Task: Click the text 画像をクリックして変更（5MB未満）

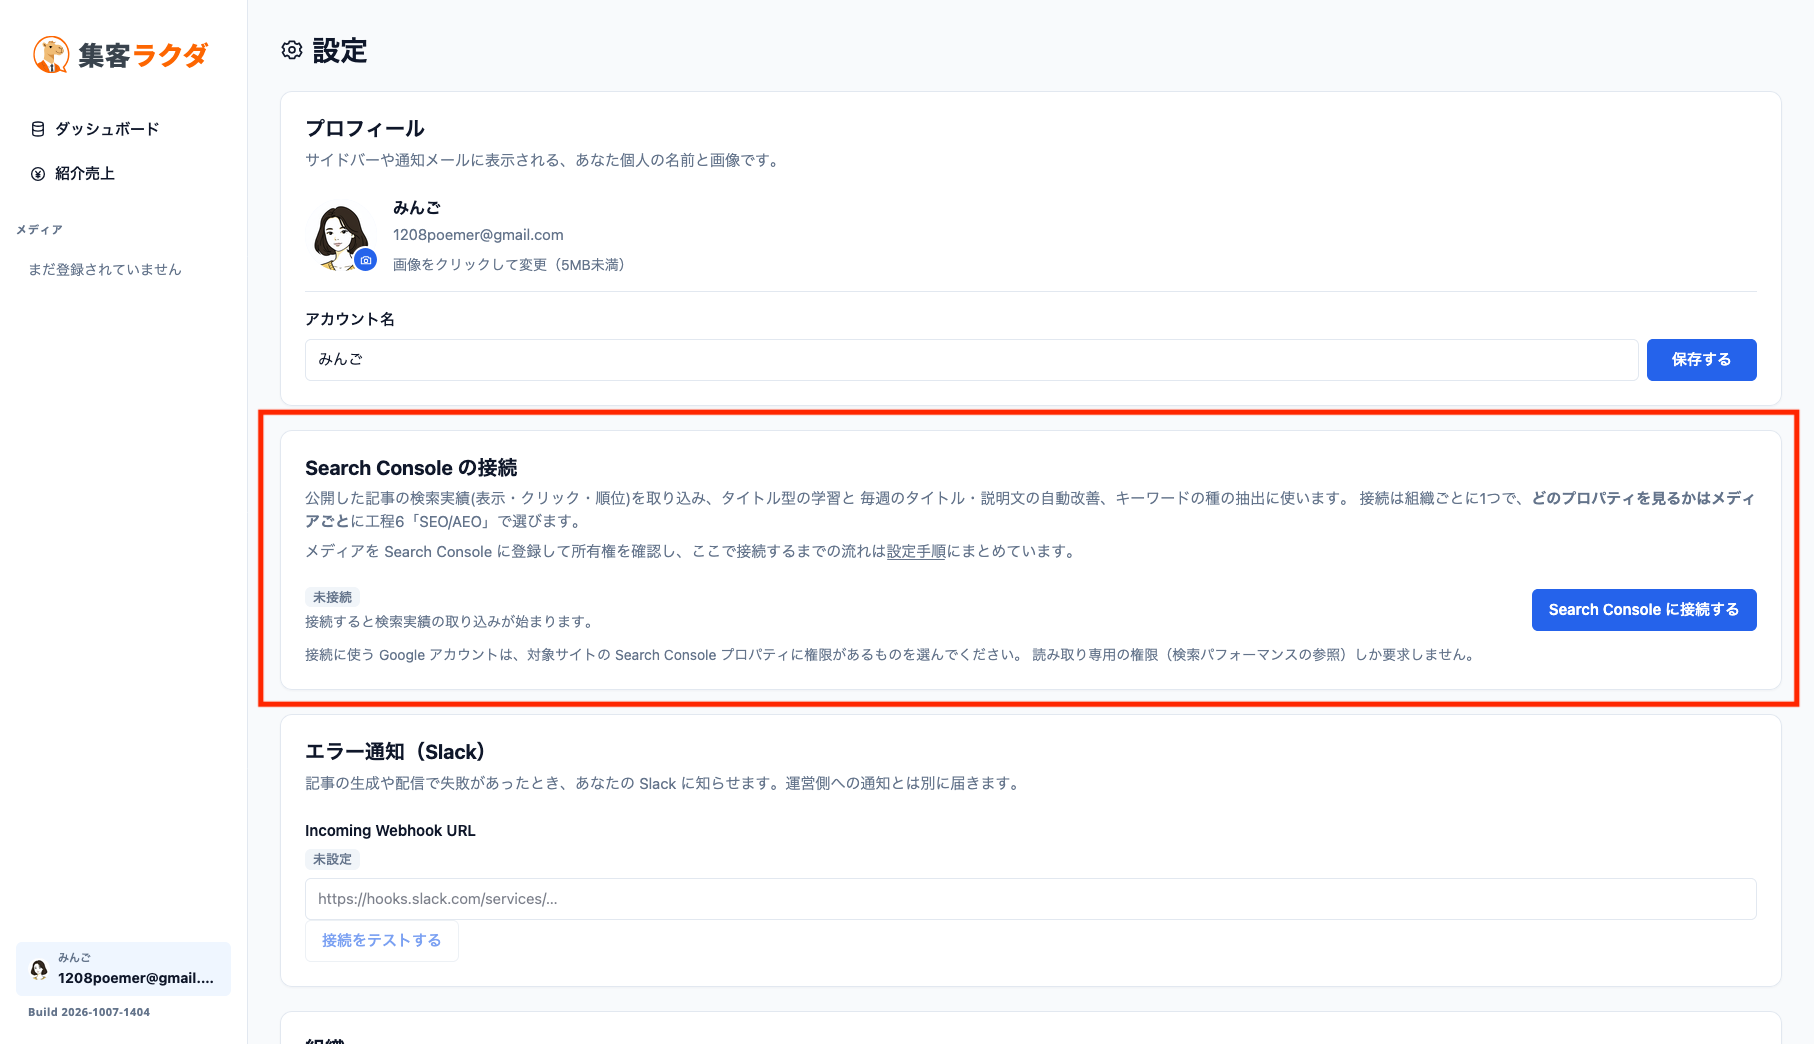Action: pyautogui.click(x=508, y=265)
